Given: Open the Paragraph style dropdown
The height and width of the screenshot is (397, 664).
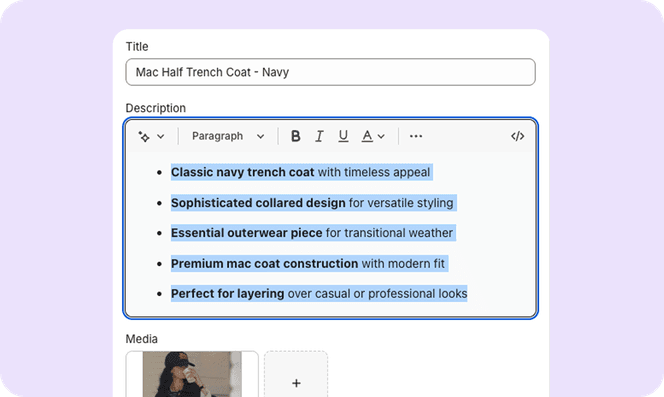Looking at the screenshot, I should 228,136.
